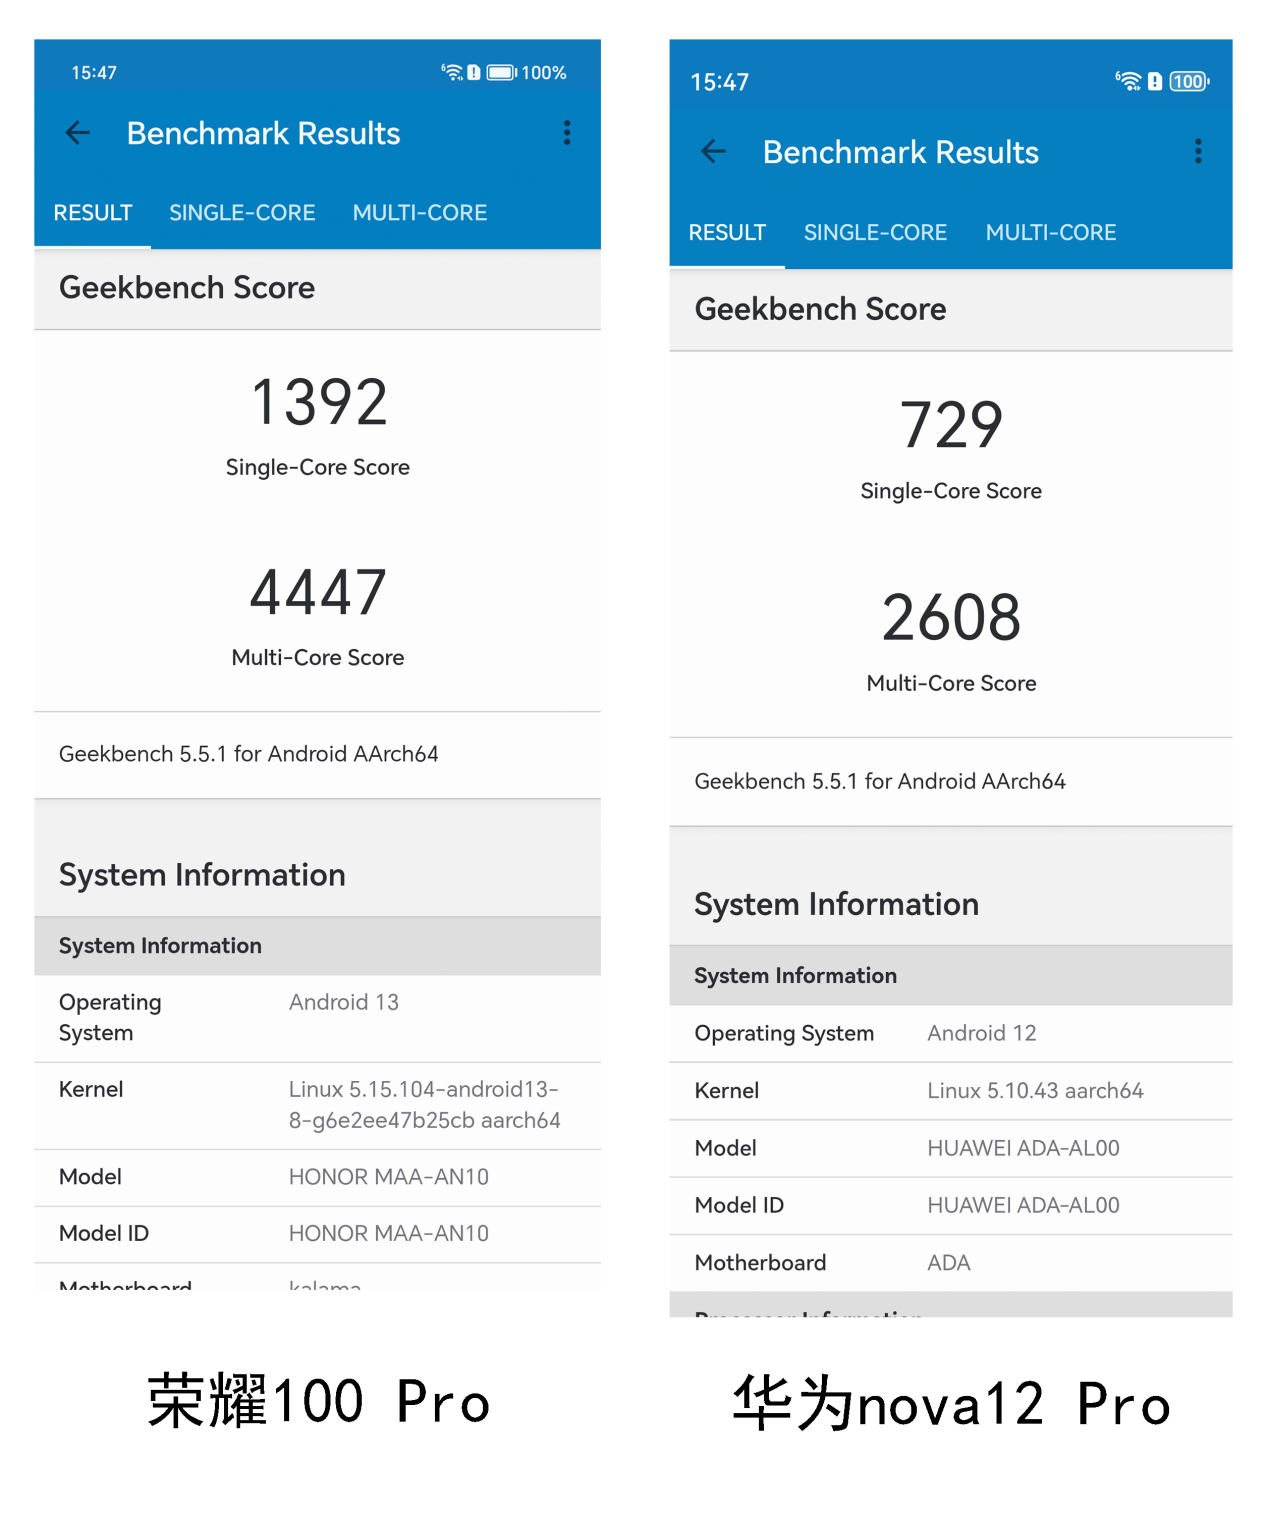The width and height of the screenshot is (1268, 1514).
Task: Click clock 15:47 on left phone
Action: (94, 73)
